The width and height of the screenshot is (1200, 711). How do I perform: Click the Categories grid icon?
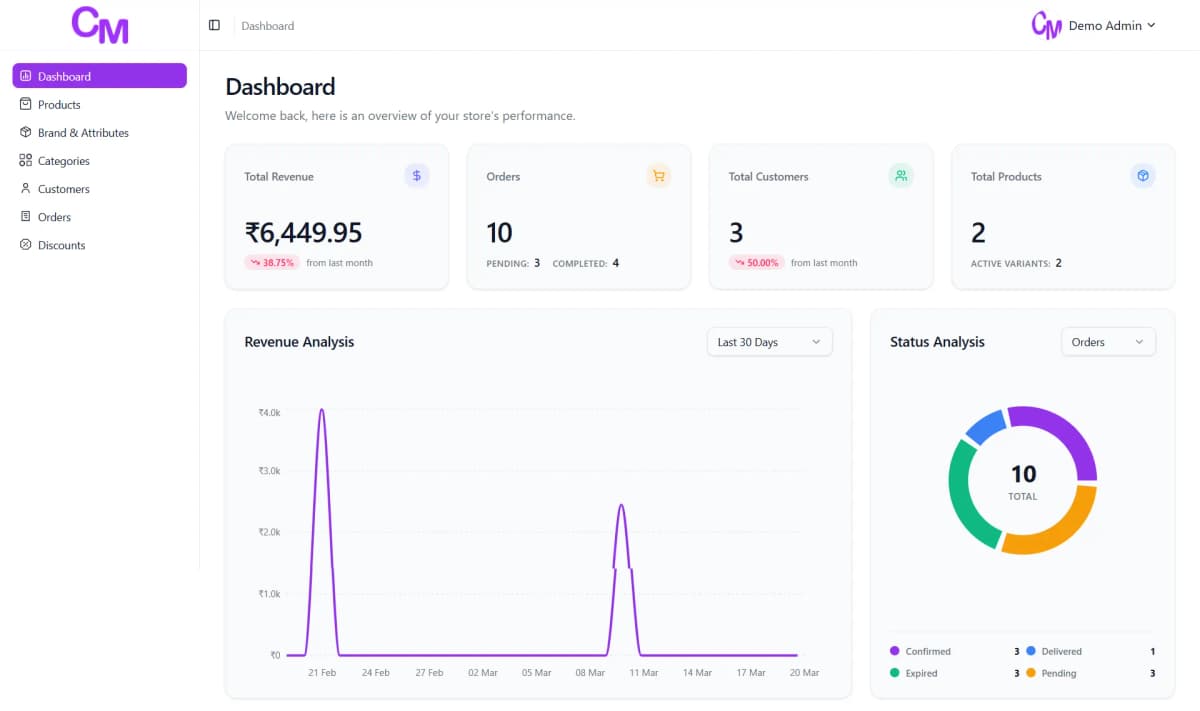(x=25, y=160)
